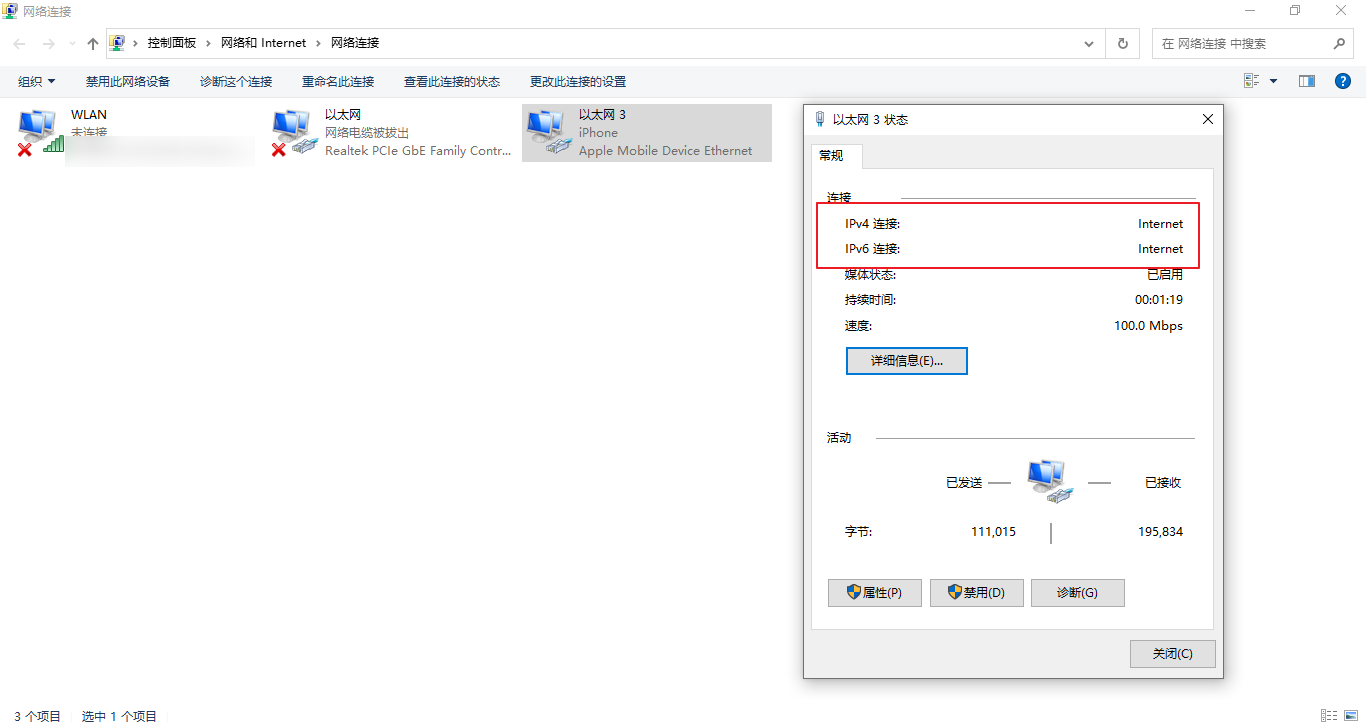Click the 在 网络连接 中搜索 search box

(1240, 44)
